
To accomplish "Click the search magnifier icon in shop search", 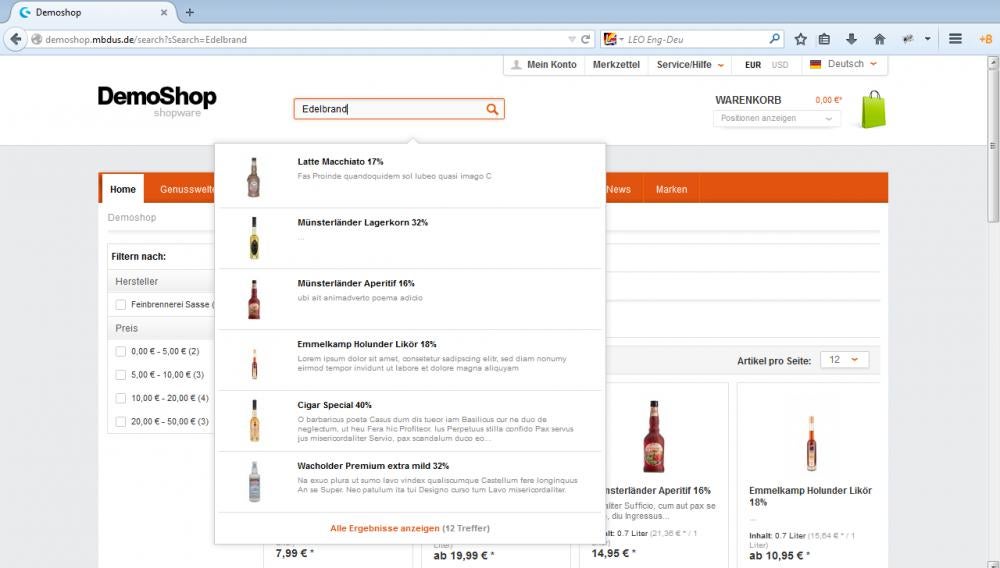I will point(492,109).
